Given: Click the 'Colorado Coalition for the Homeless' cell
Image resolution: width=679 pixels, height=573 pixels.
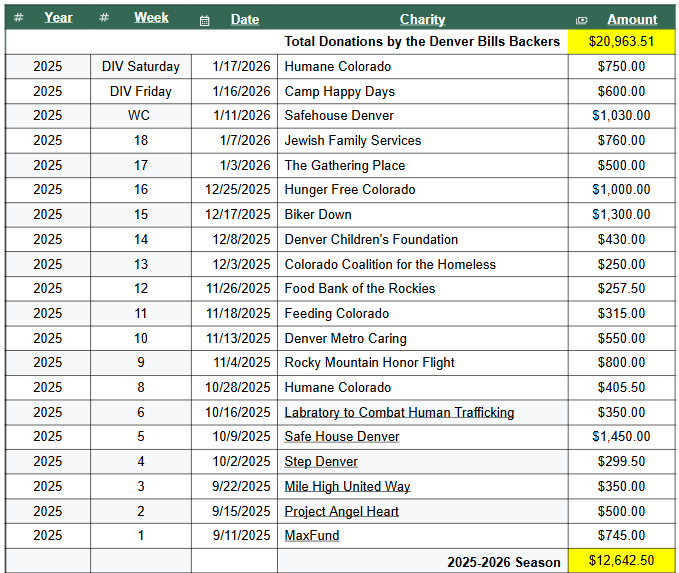Looking at the screenshot, I should pyautogui.click(x=423, y=265).
